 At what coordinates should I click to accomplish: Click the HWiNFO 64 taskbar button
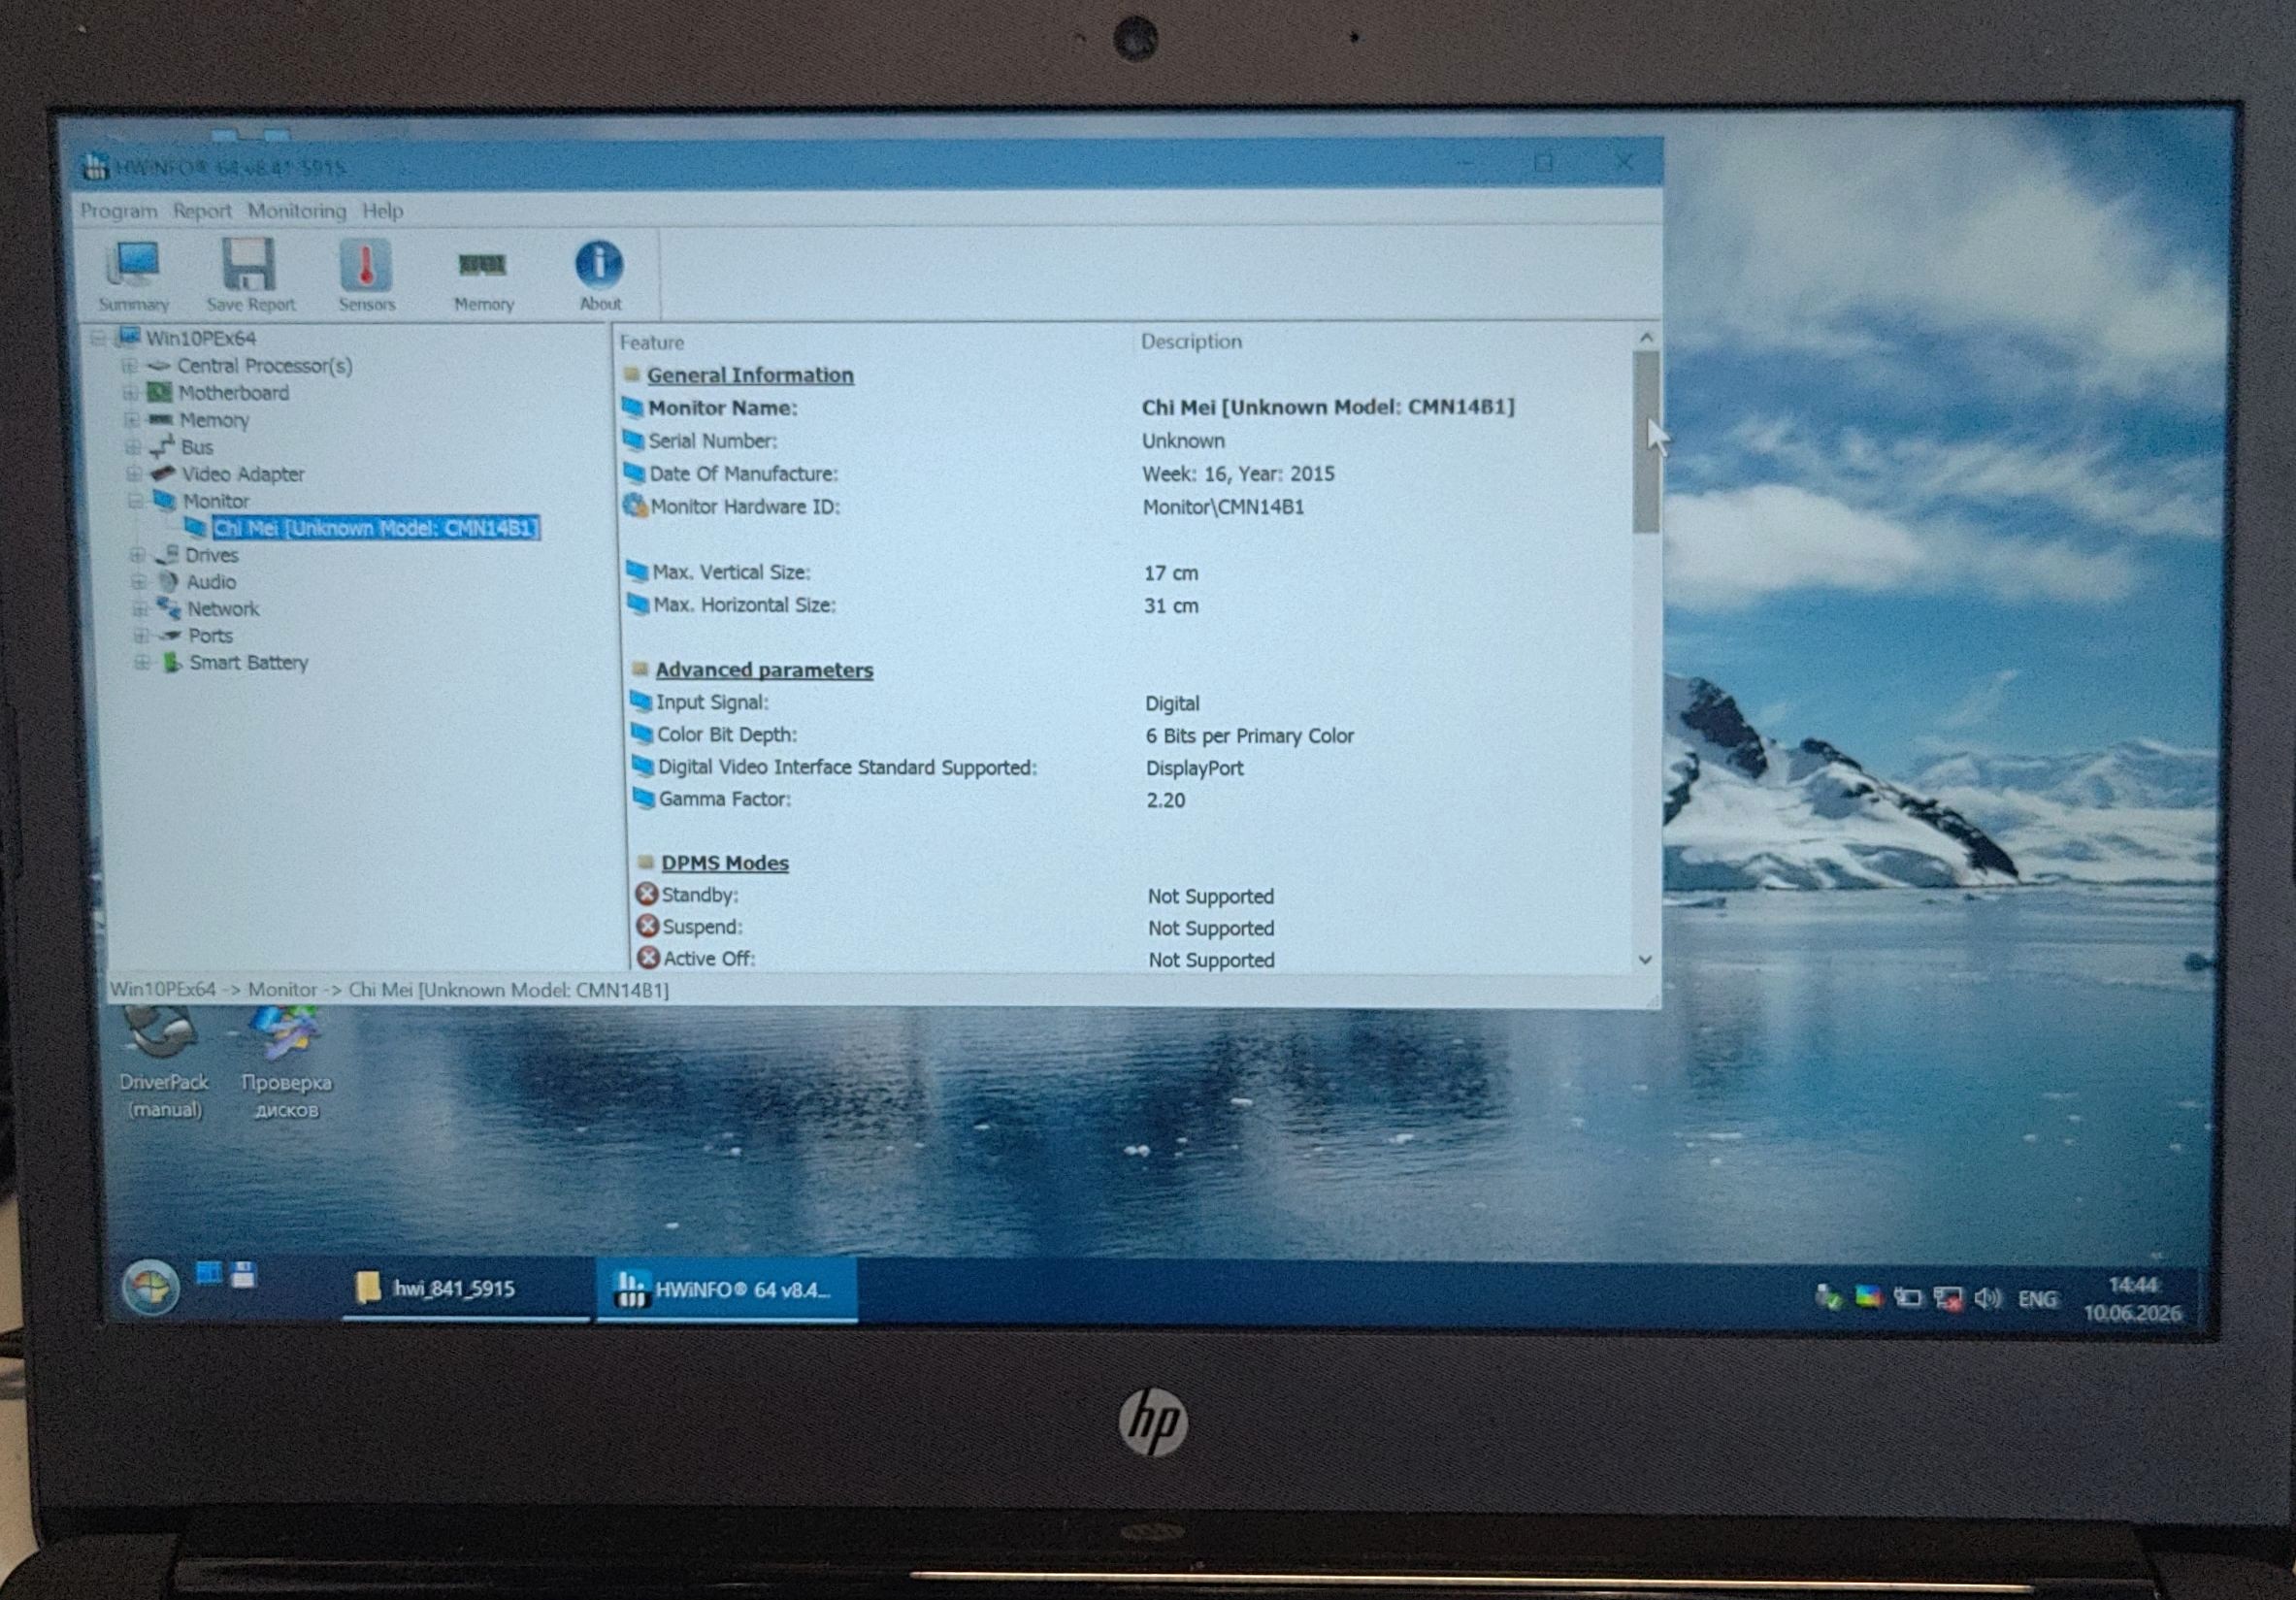[727, 1290]
